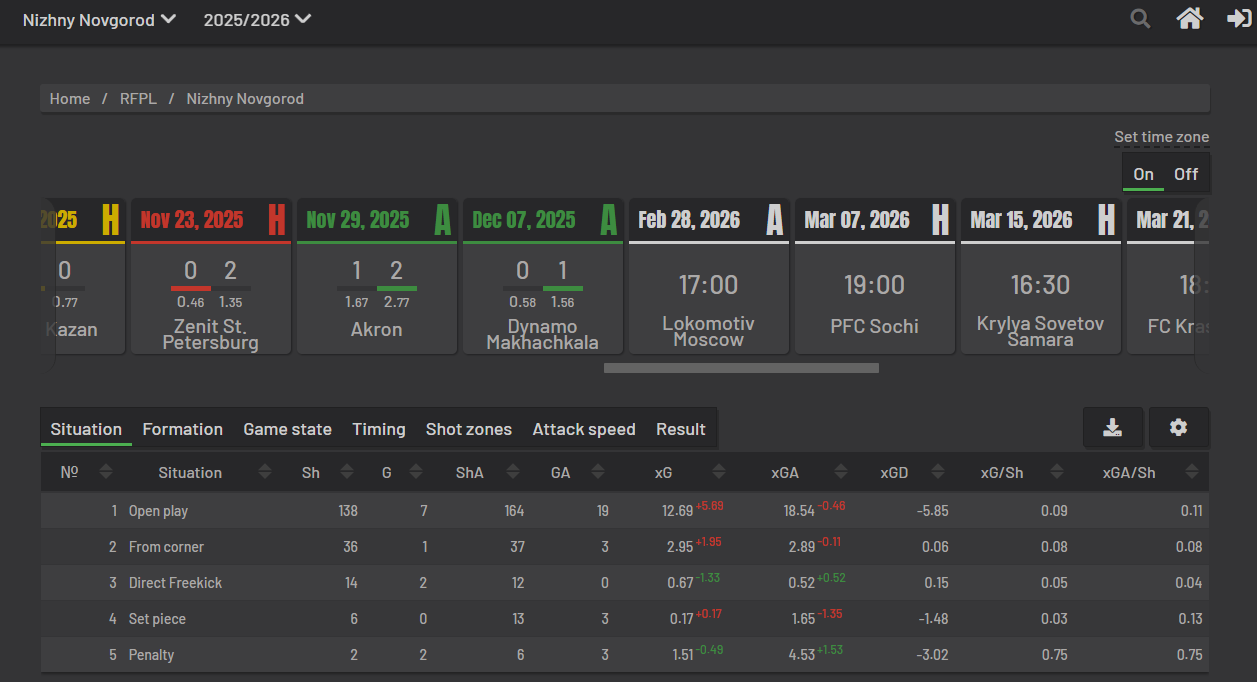Click the match carousel horizontal scrollbar

click(741, 368)
